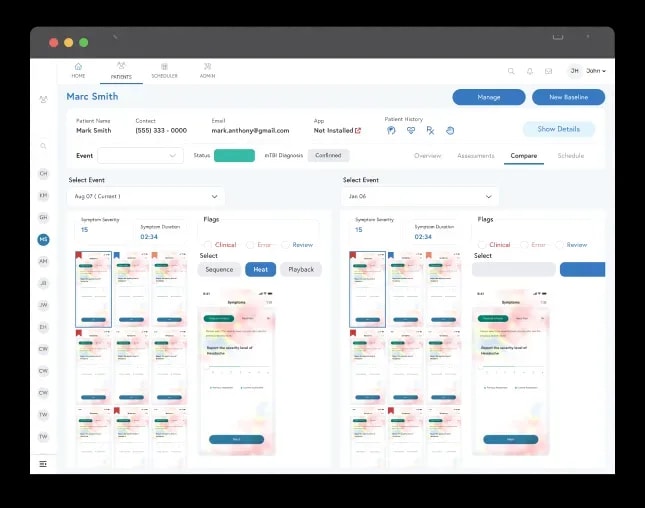Click the sidebar search magnifier icon

point(43,146)
